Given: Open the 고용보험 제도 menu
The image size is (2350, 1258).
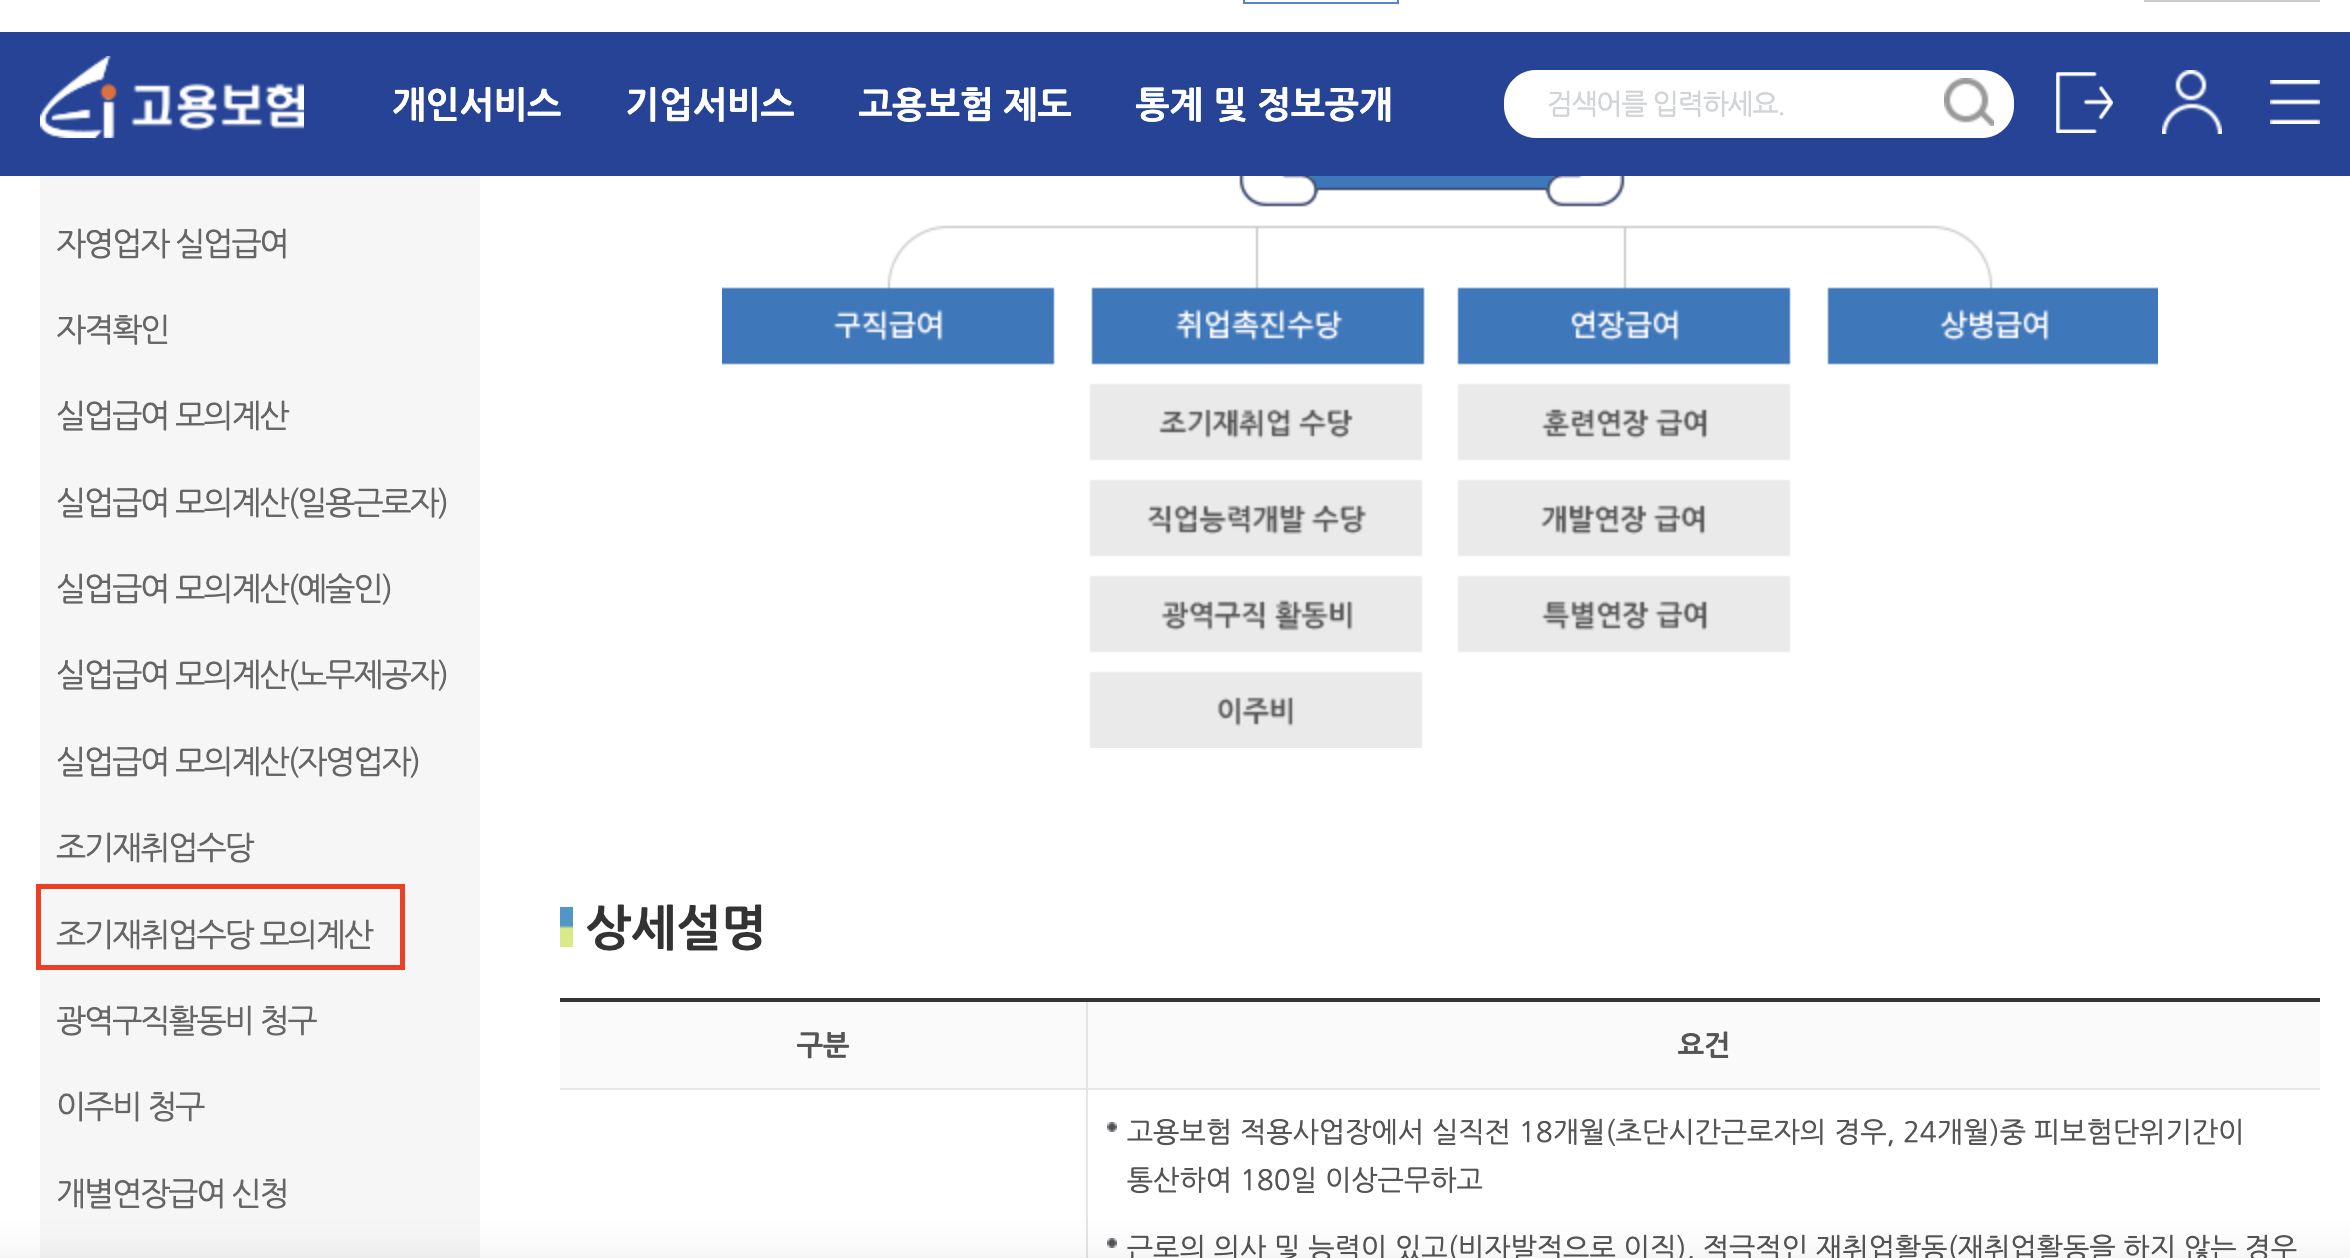Looking at the screenshot, I should (x=964, y=104).
